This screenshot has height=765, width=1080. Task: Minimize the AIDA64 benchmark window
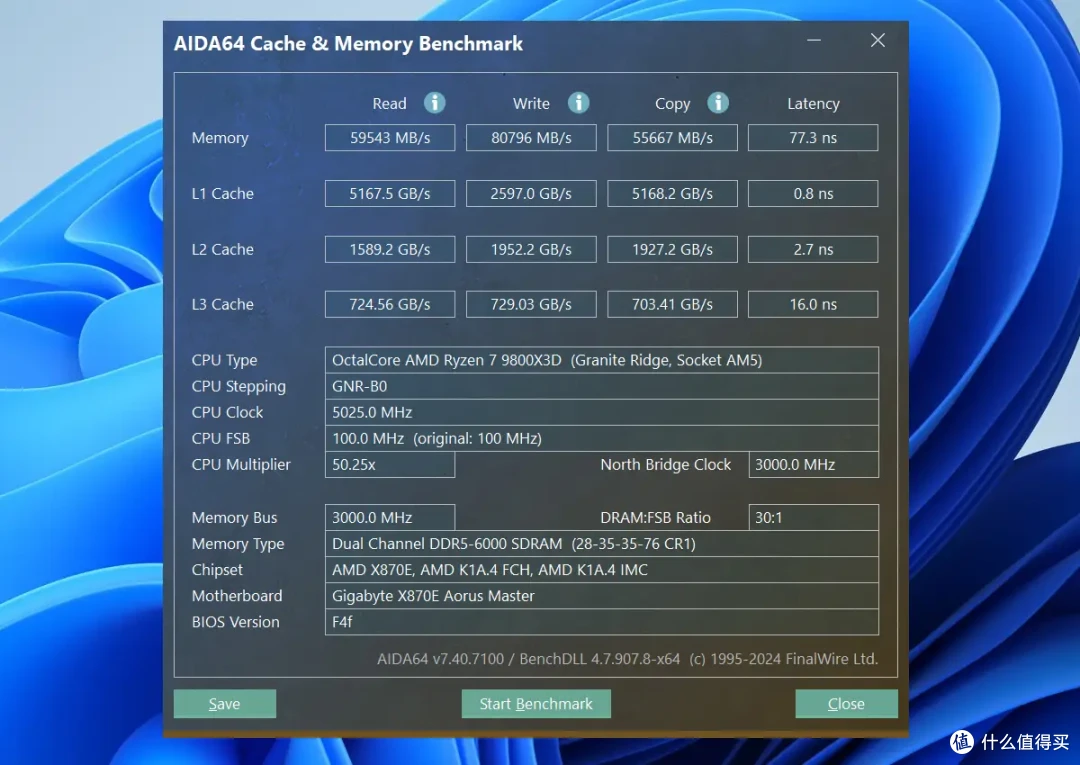(x=814, y=41)
